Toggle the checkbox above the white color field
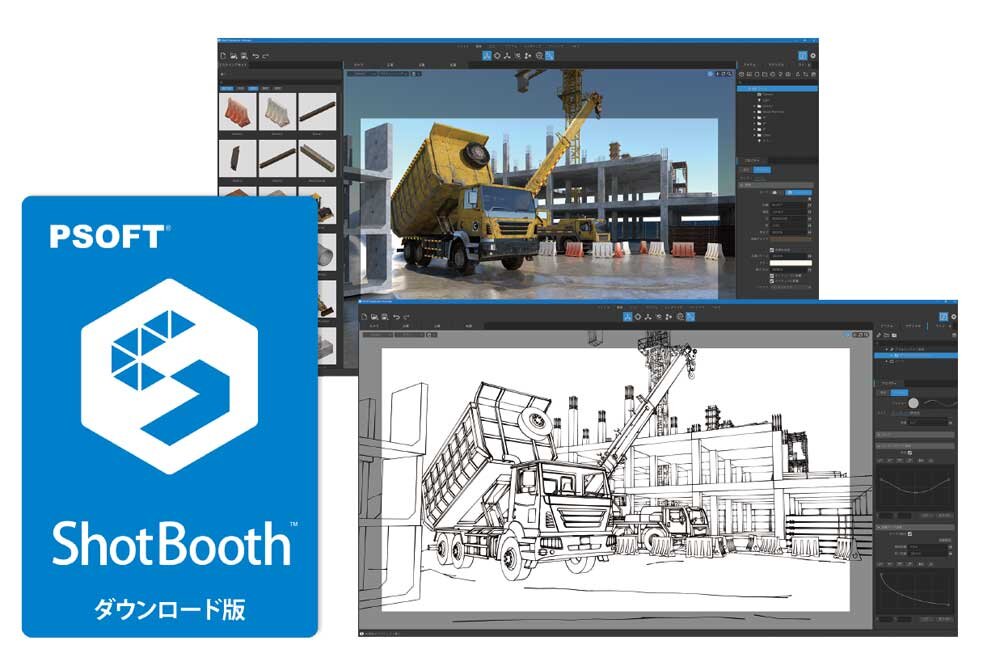1000x653 pixels. (x=772, y=250)
